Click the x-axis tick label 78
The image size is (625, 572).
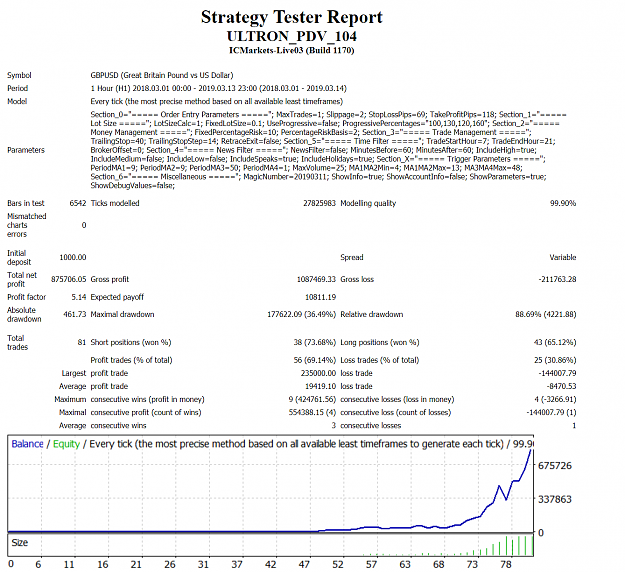pyautogui.click(x=506, y=564)
